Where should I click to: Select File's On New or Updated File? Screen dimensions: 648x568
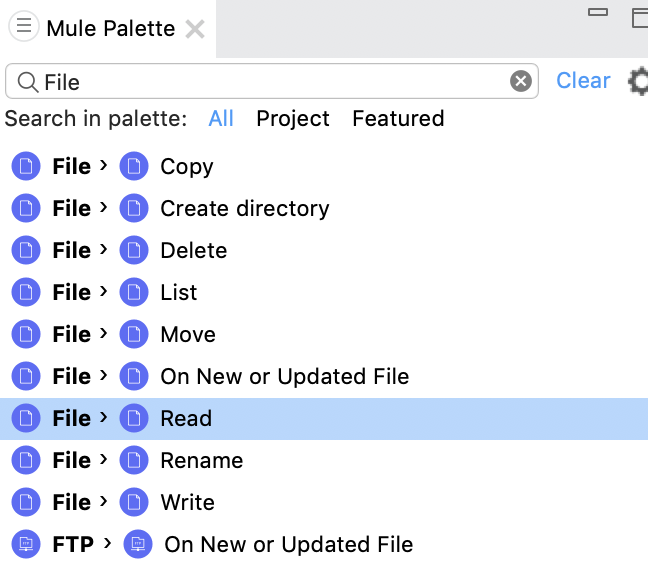pyautogui.click(x=285, y=377)
